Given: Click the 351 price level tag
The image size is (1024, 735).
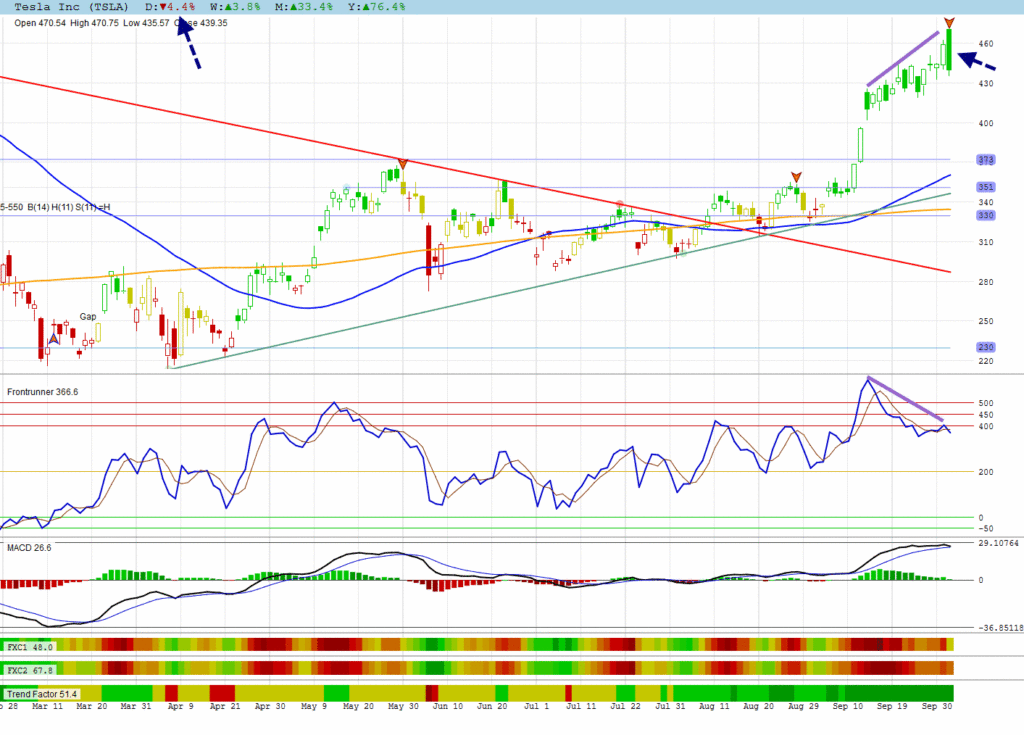Looking at the screenshot, I should (x=985, y=187).
